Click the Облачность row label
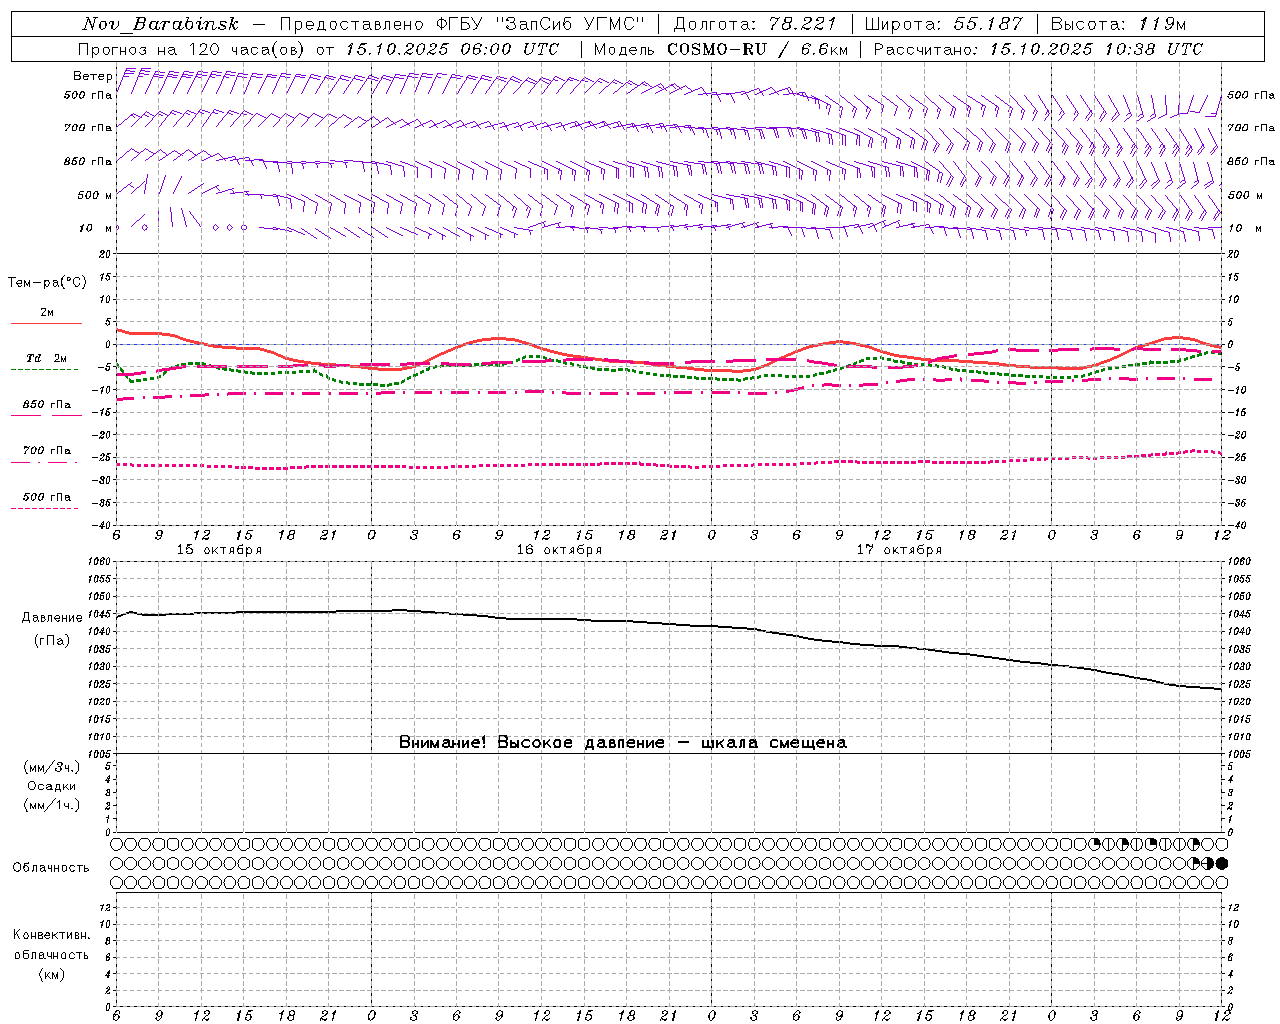The image size is (1280, 1024). (50, 867)
